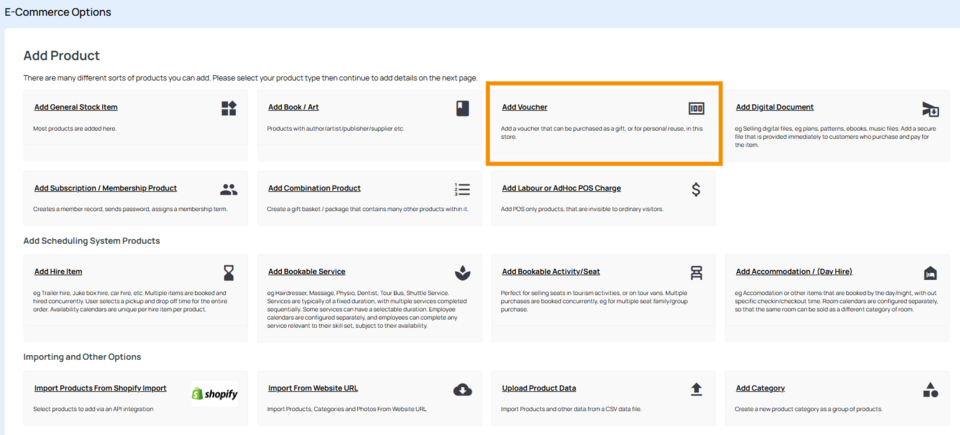Click the Accommodation house icon
The height and width of the screenshot is (435, 960).
coord(930,272)
